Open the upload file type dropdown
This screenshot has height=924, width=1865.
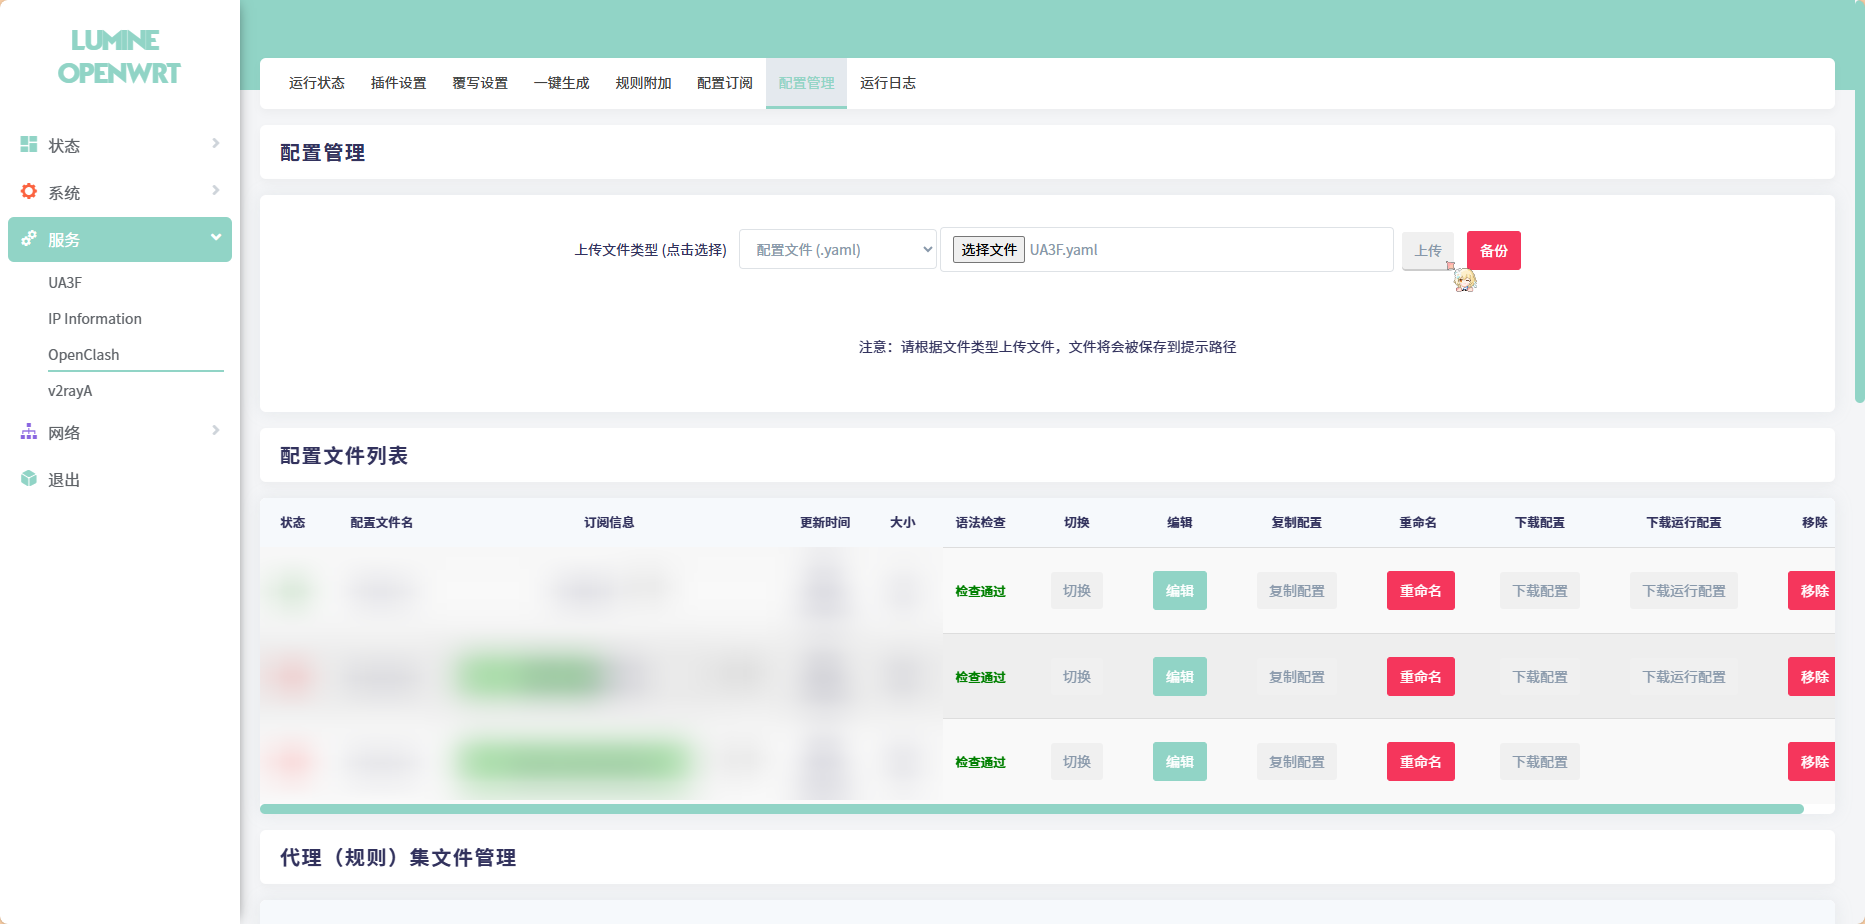(x=837, y=250)
